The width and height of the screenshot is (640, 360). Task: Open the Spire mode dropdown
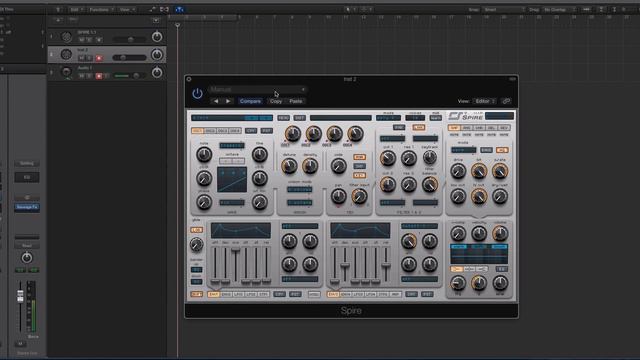coord(388,118)
